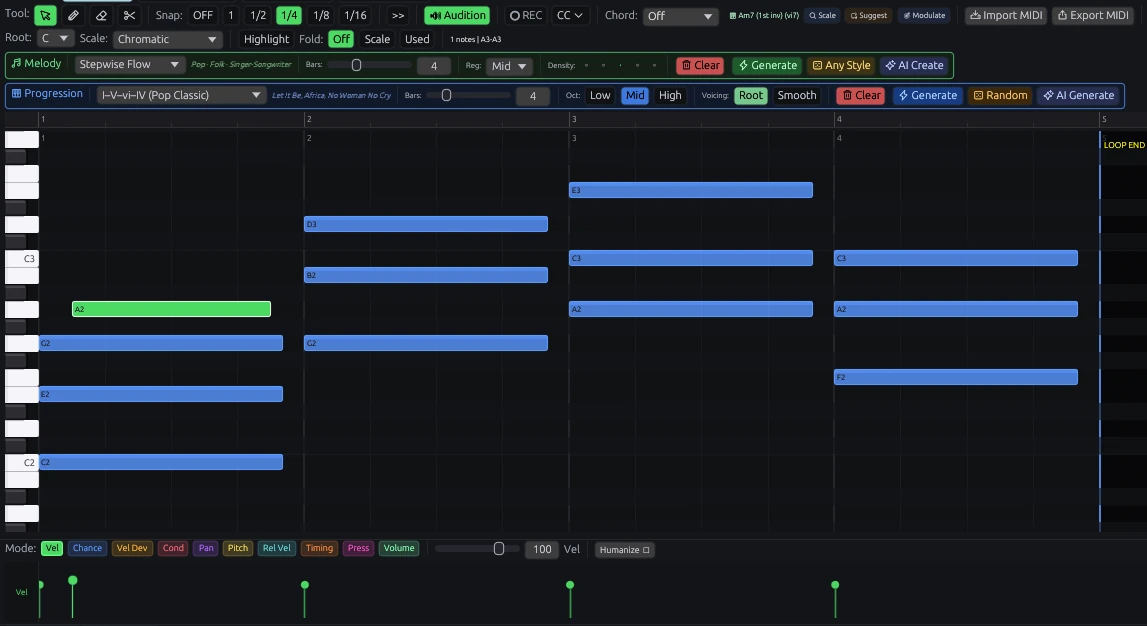Click the Melody bars value field
Viewport: 1147px width, 626px height.
(433, 66)
